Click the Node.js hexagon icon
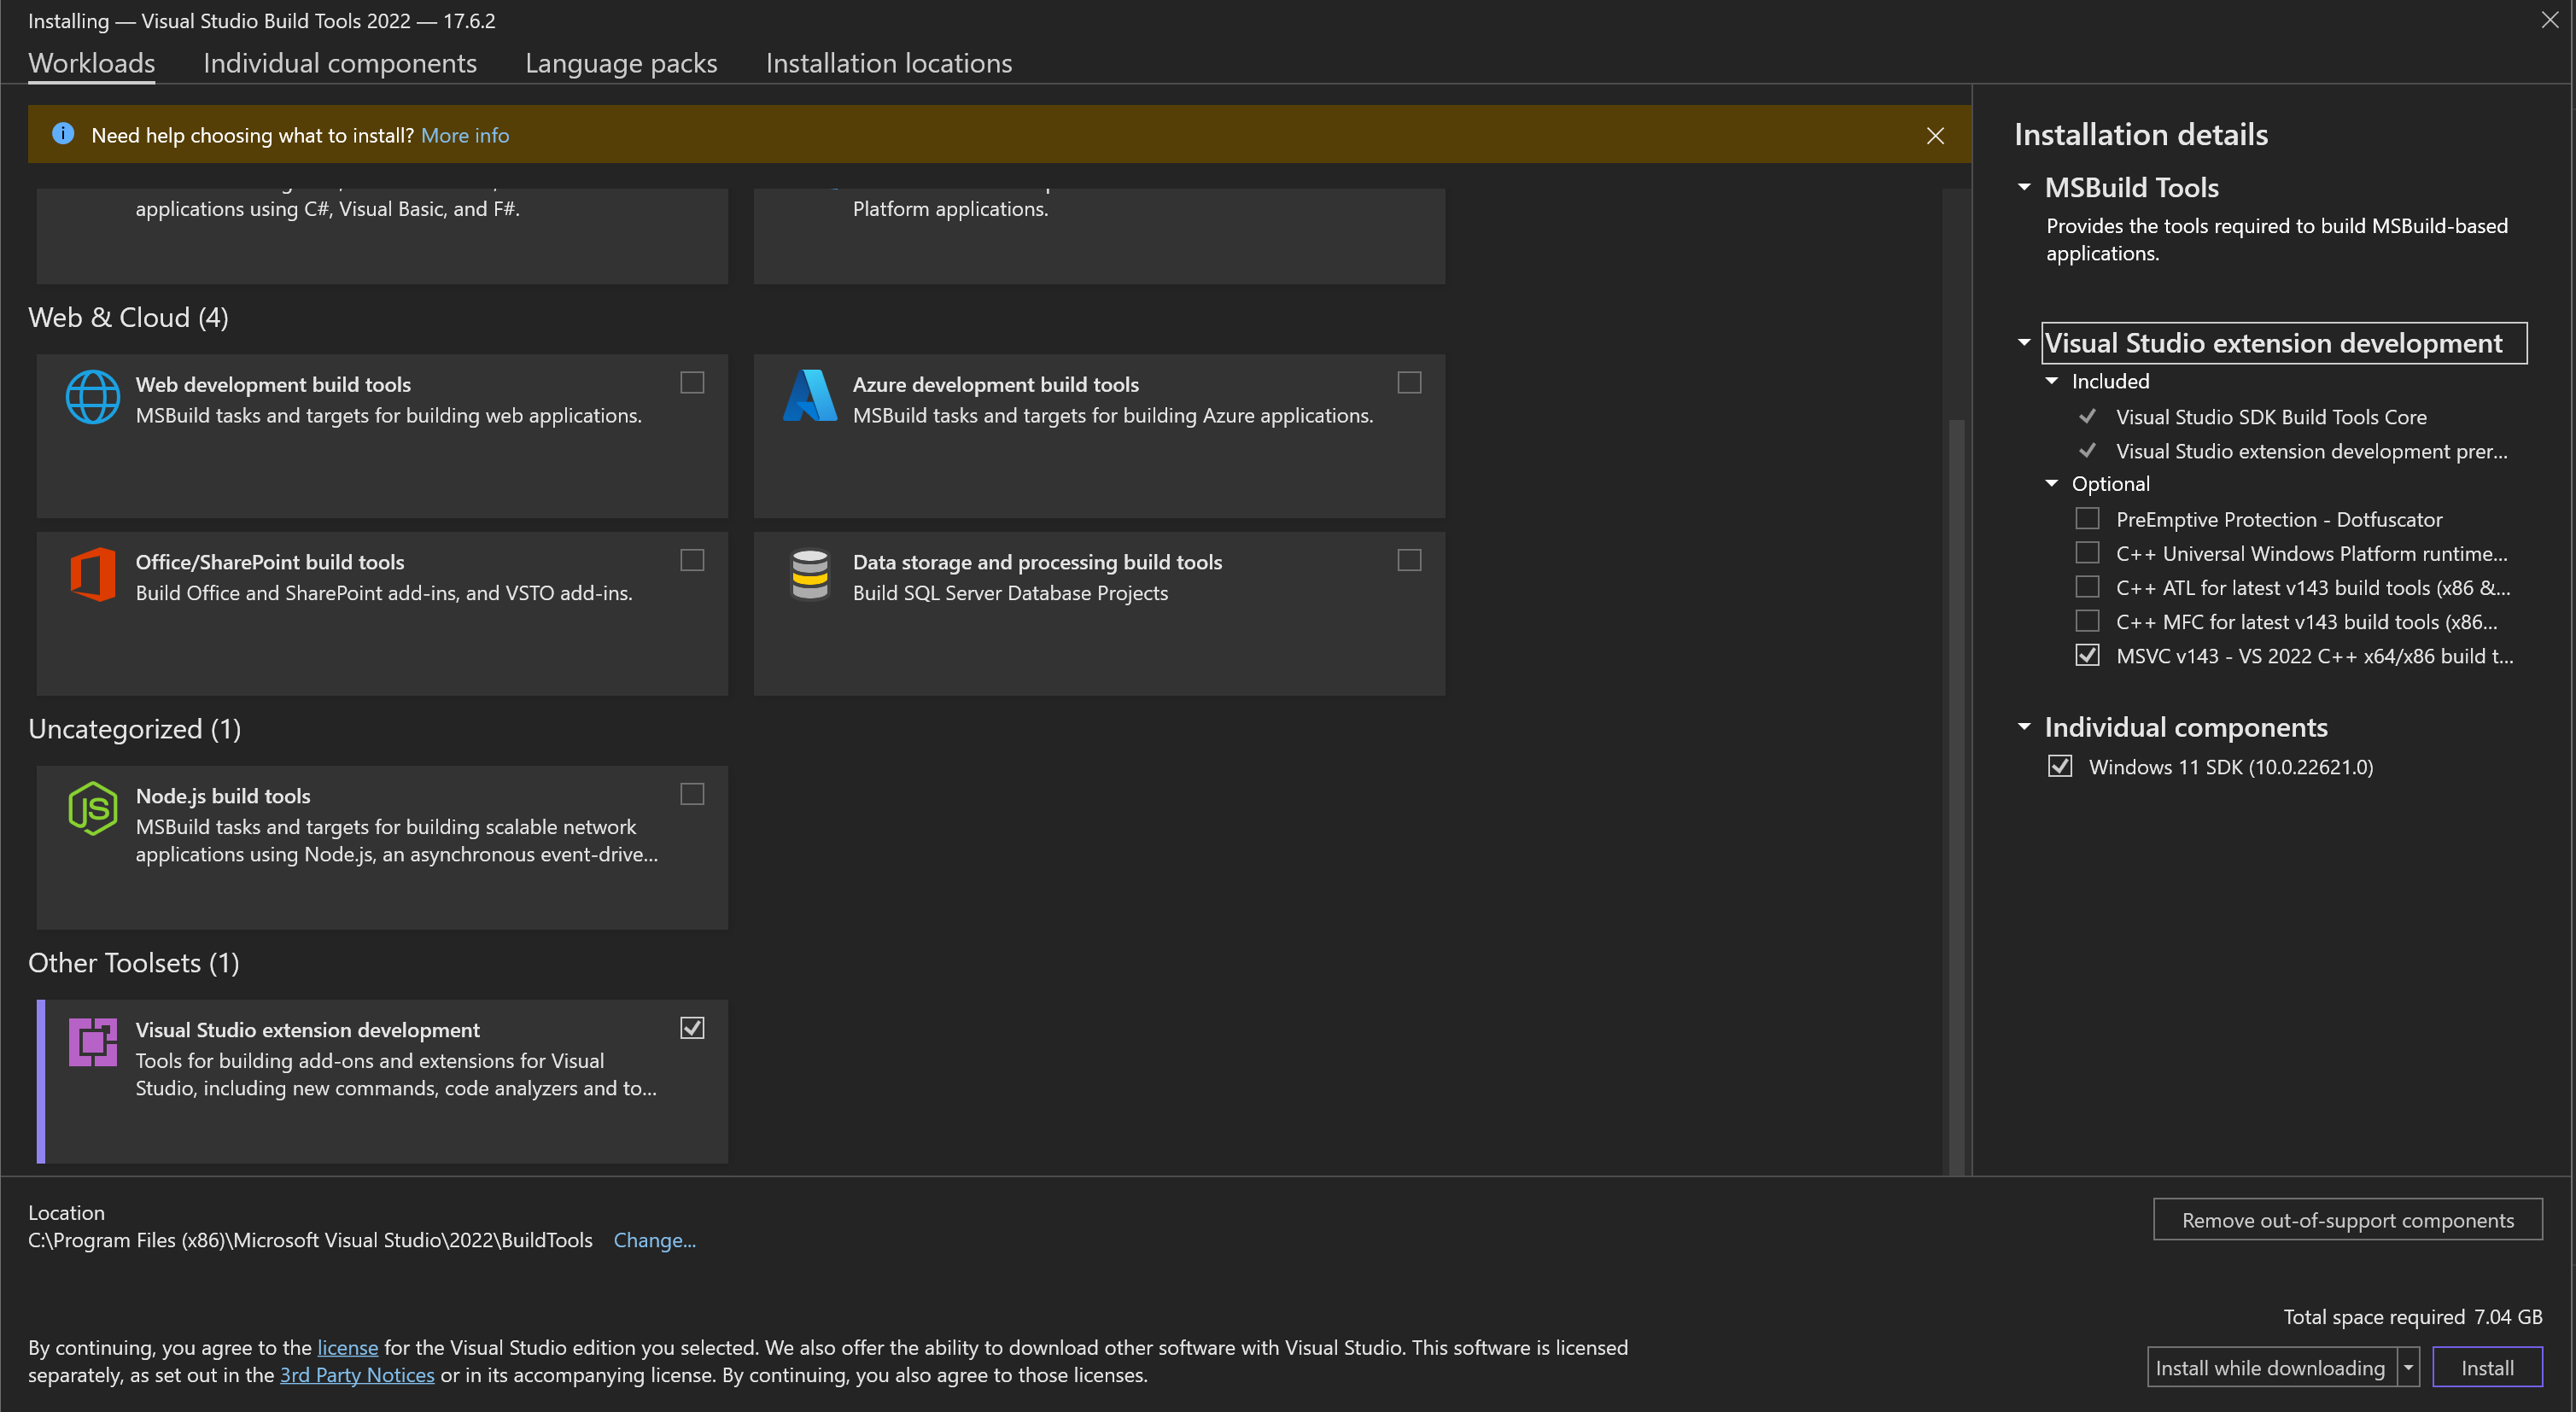Screen dimensions: 2576x1412 (x=92, y=808)
